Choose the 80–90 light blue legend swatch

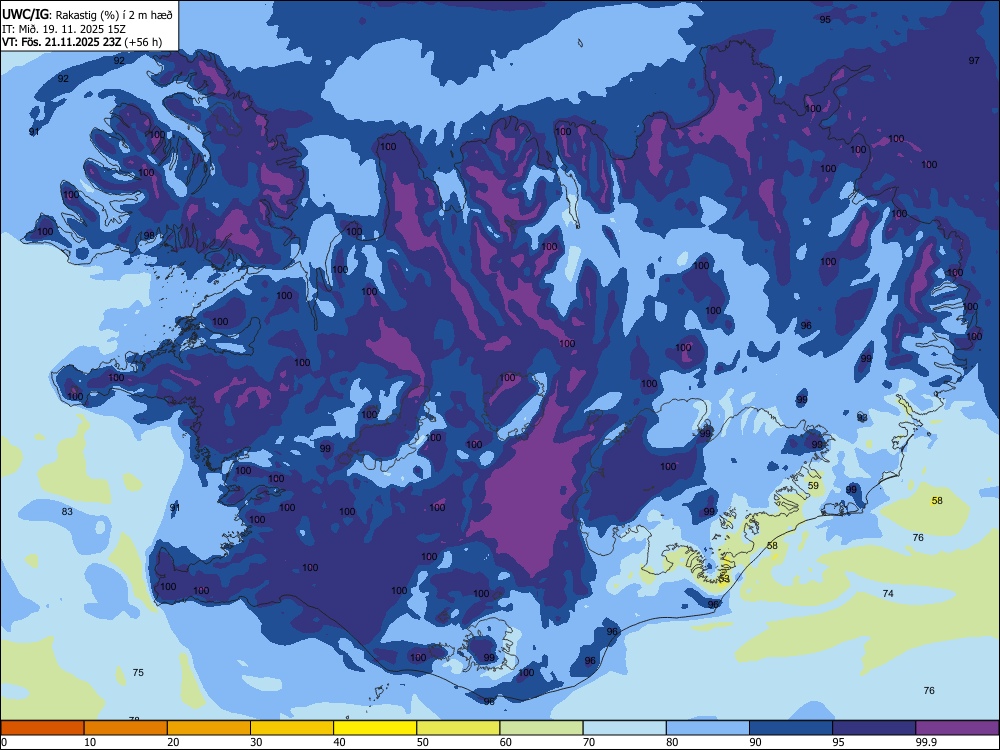click(x=708, y=728)
